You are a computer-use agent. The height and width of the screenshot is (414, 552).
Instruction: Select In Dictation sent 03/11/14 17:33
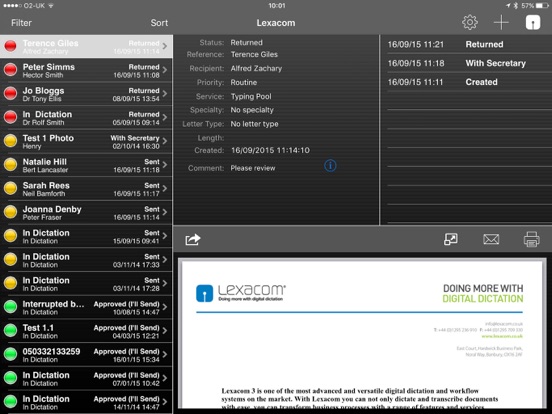point(86,260)
